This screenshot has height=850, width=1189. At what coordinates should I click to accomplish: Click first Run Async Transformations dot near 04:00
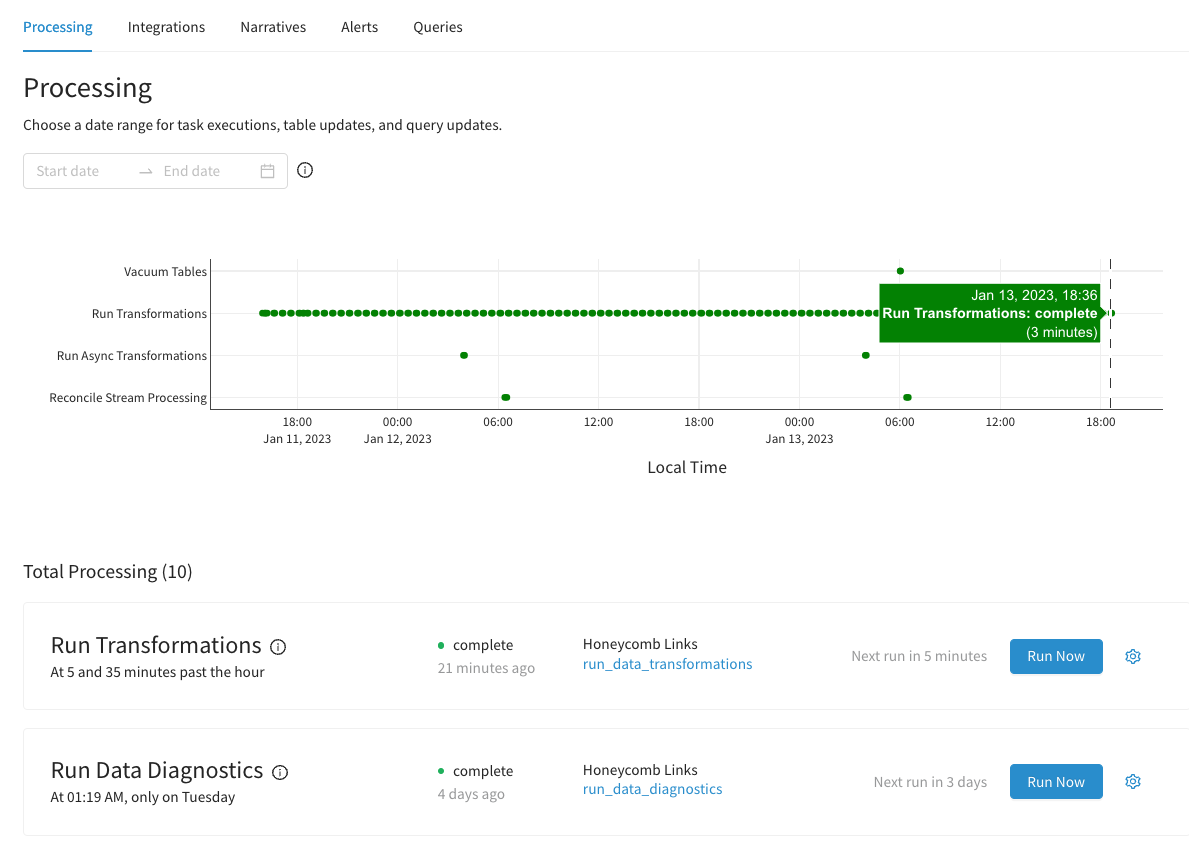point(464,355)
